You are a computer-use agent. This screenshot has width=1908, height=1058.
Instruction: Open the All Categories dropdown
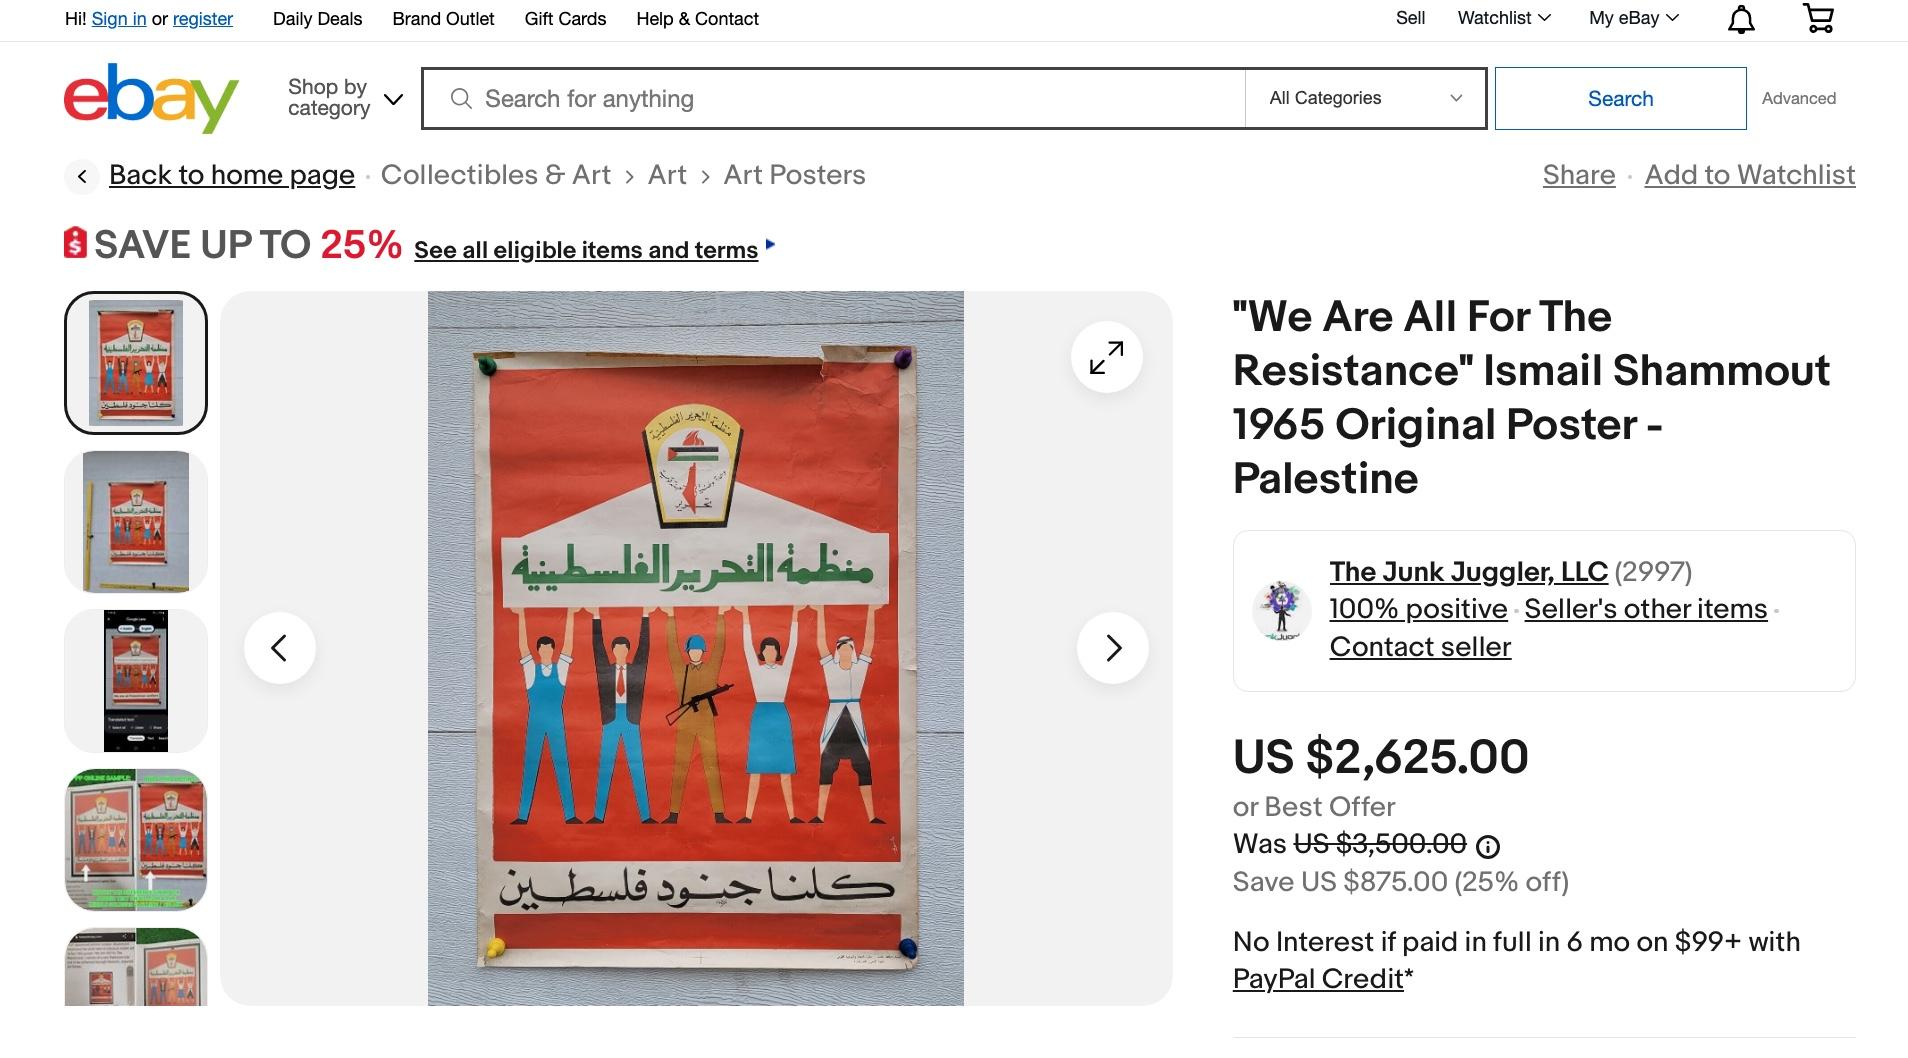click(1365, 98)
